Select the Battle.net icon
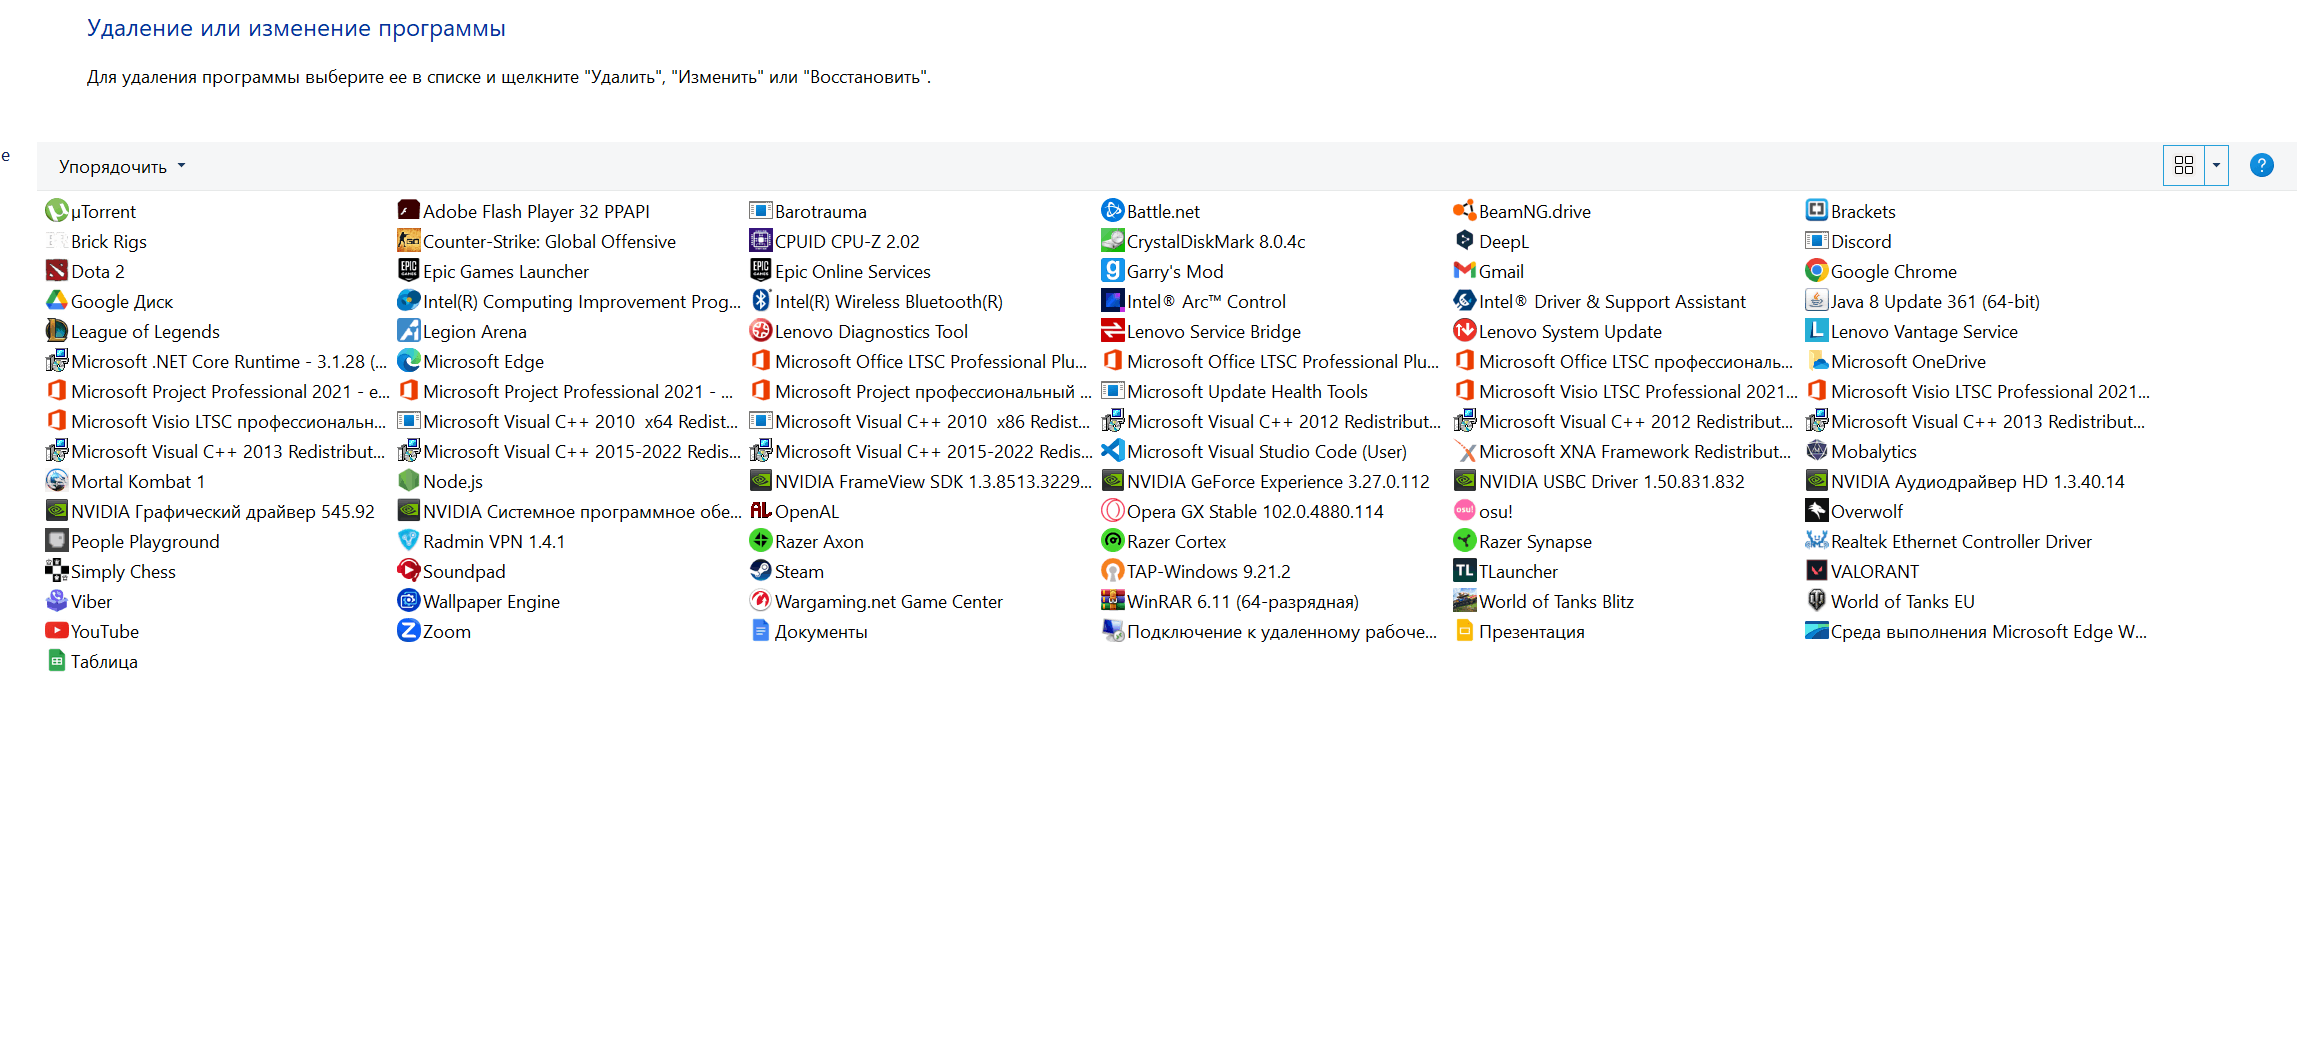This screenshot has width=2297, height=1052. point(1113,211)
